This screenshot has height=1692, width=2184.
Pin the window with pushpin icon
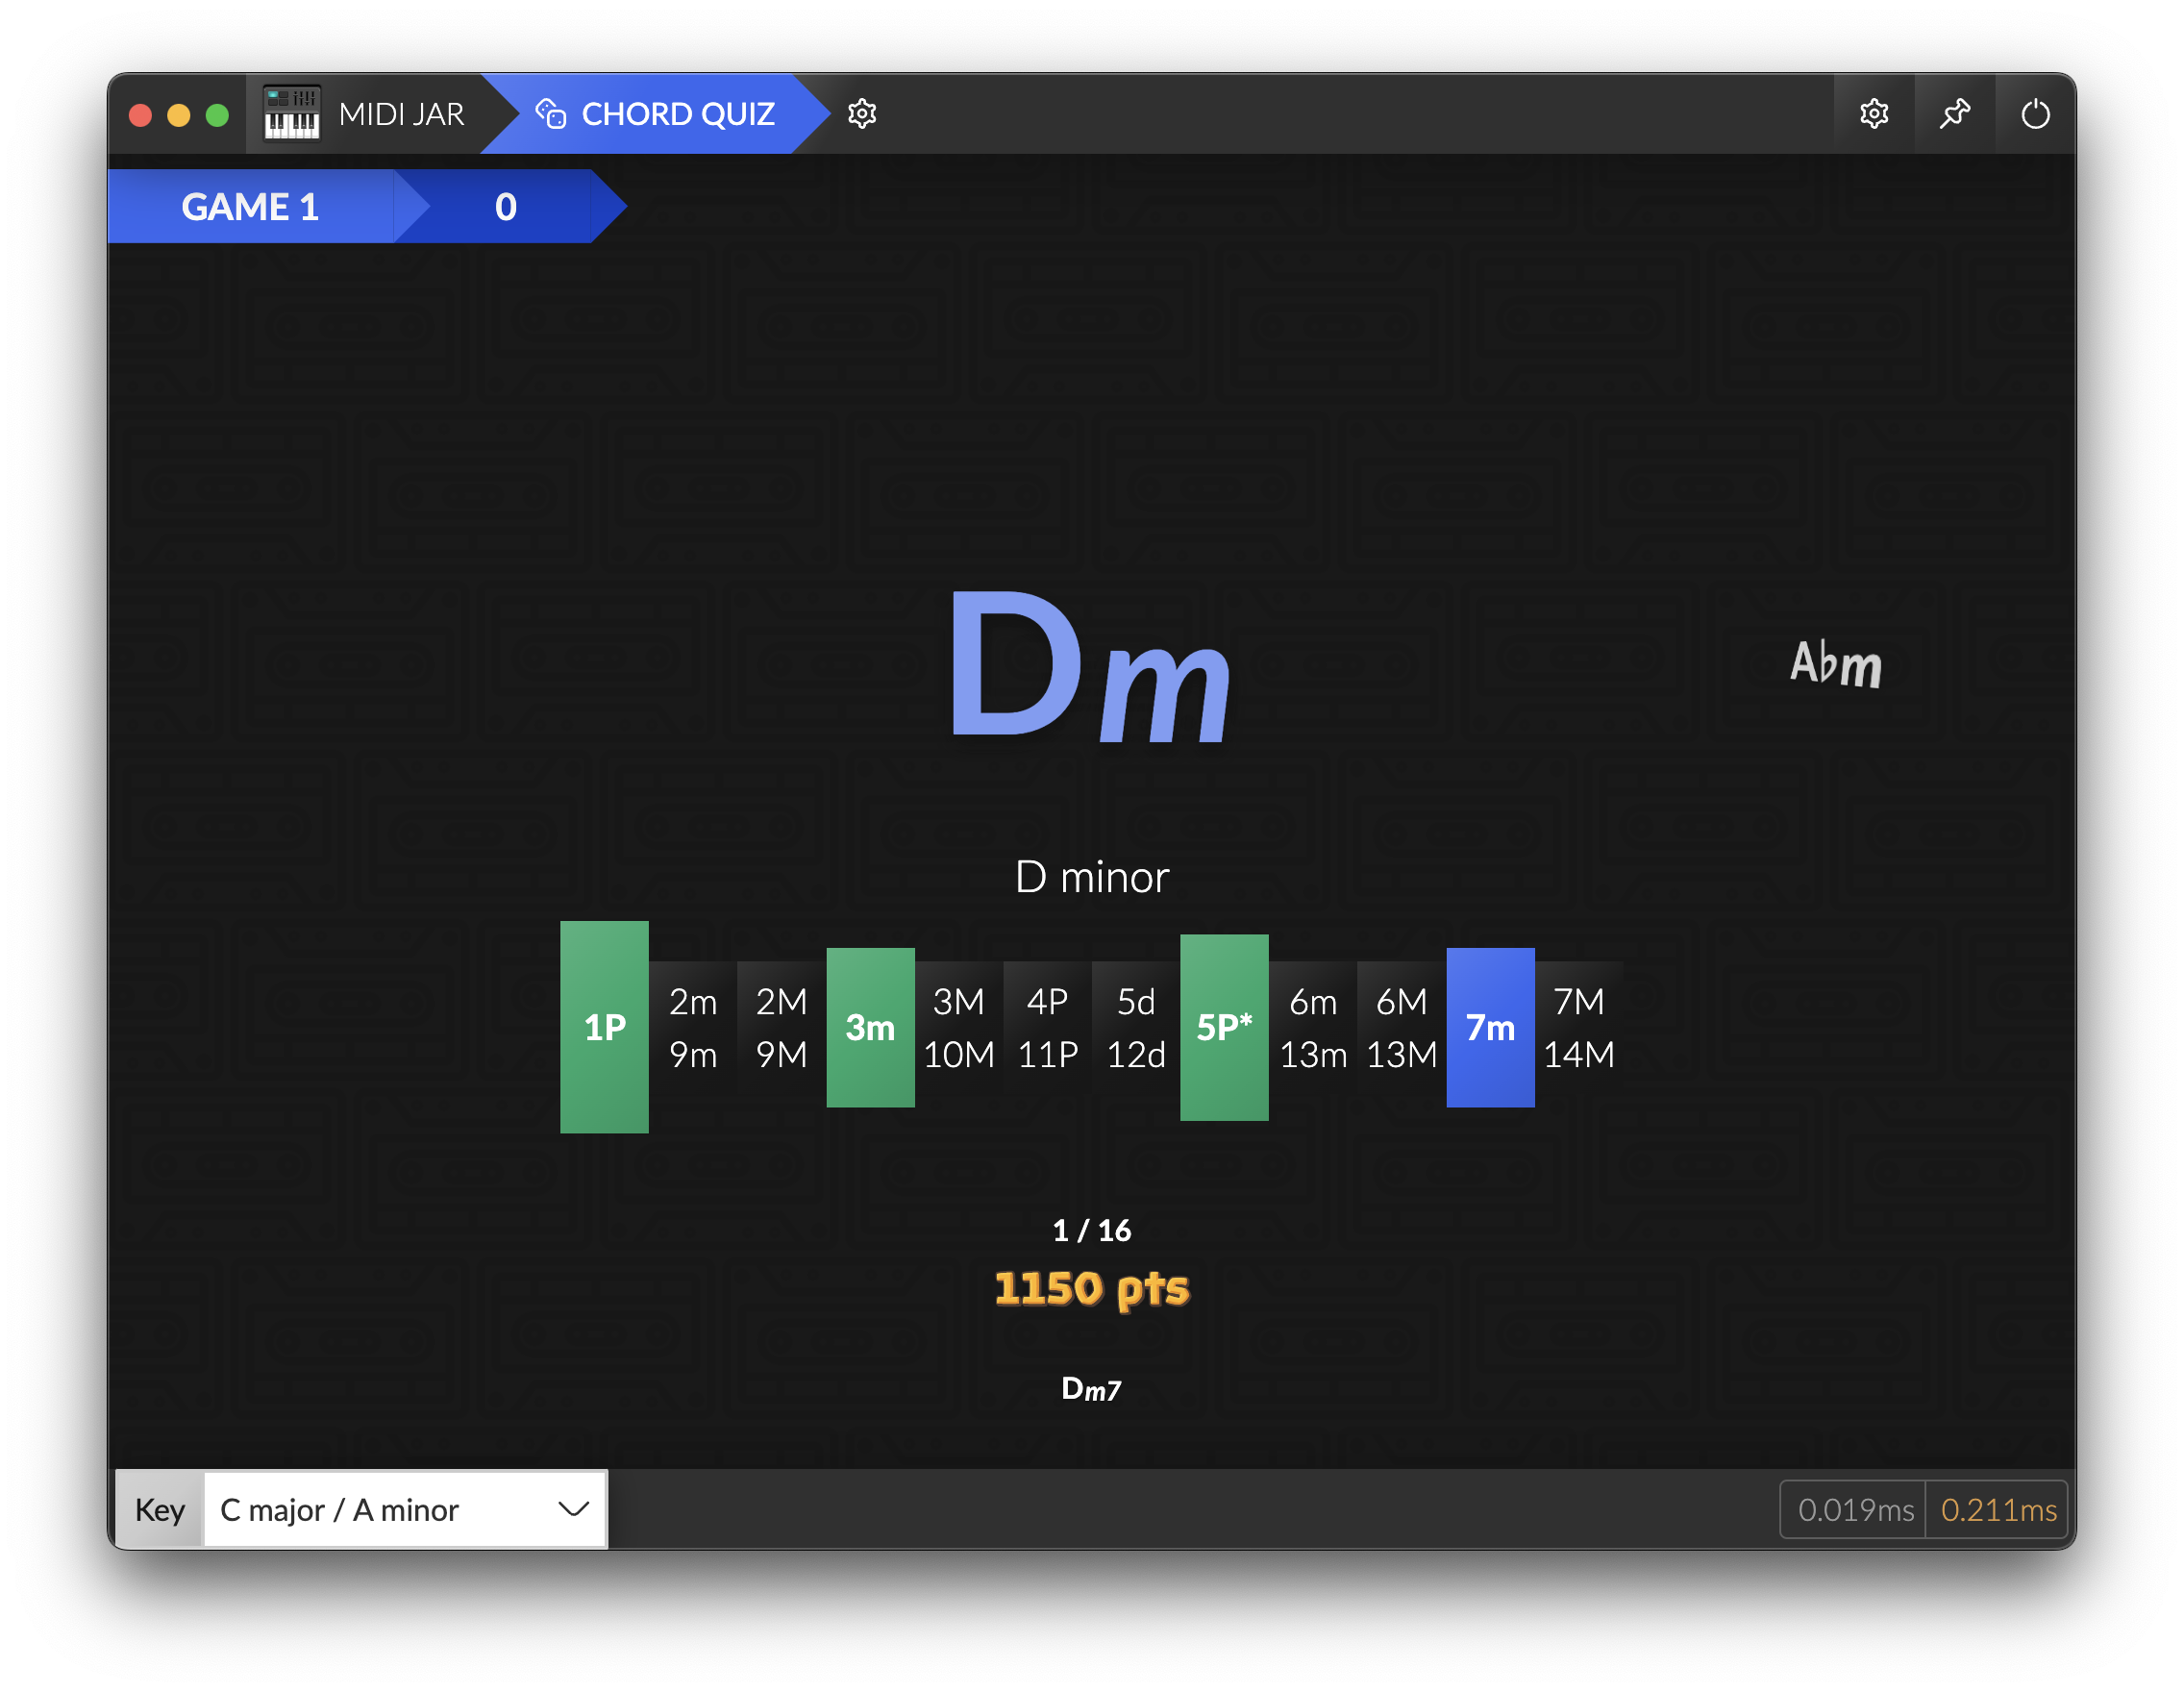tap(1954, 114)
